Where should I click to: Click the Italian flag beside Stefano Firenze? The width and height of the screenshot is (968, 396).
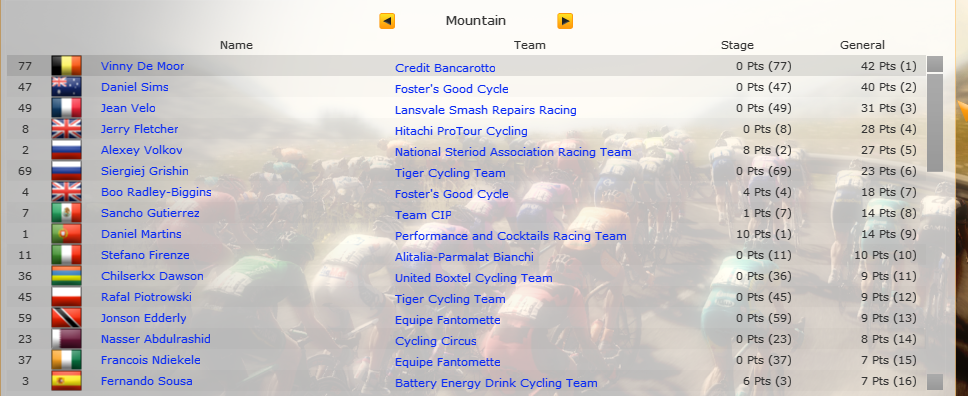click(66, 255)
